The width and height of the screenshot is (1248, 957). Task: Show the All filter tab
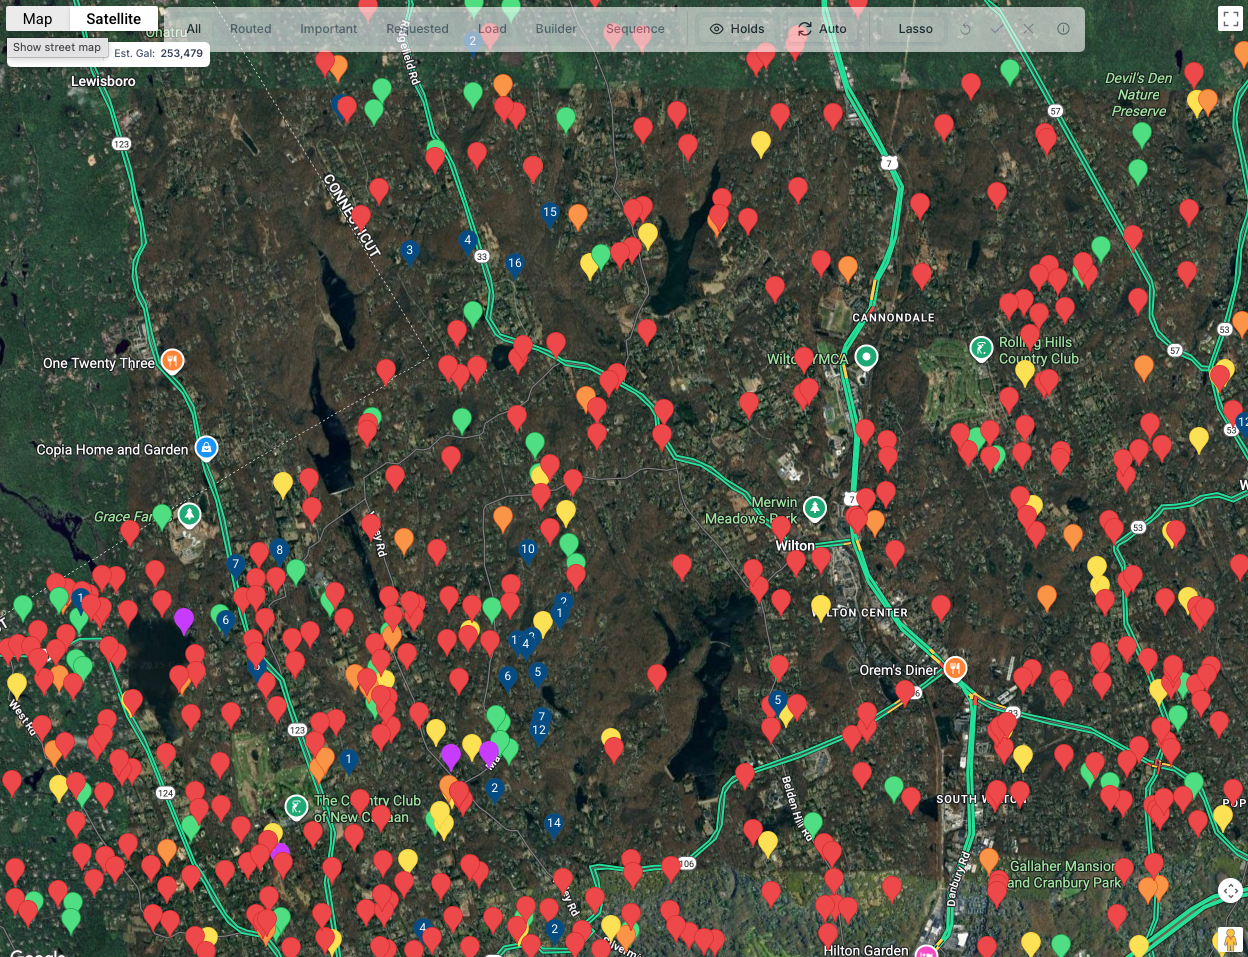click(194, 29)
